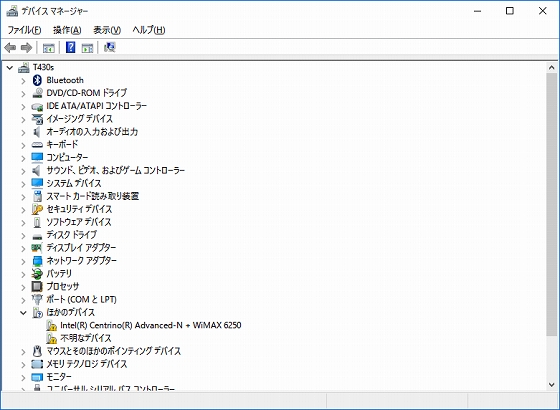Image resolution: width=560 pixels, height=410 pixels.
Task: Select Intel(R) Centrino(R) Advanced-N + WiMAX 6250
Action: (x=151, y=325)
